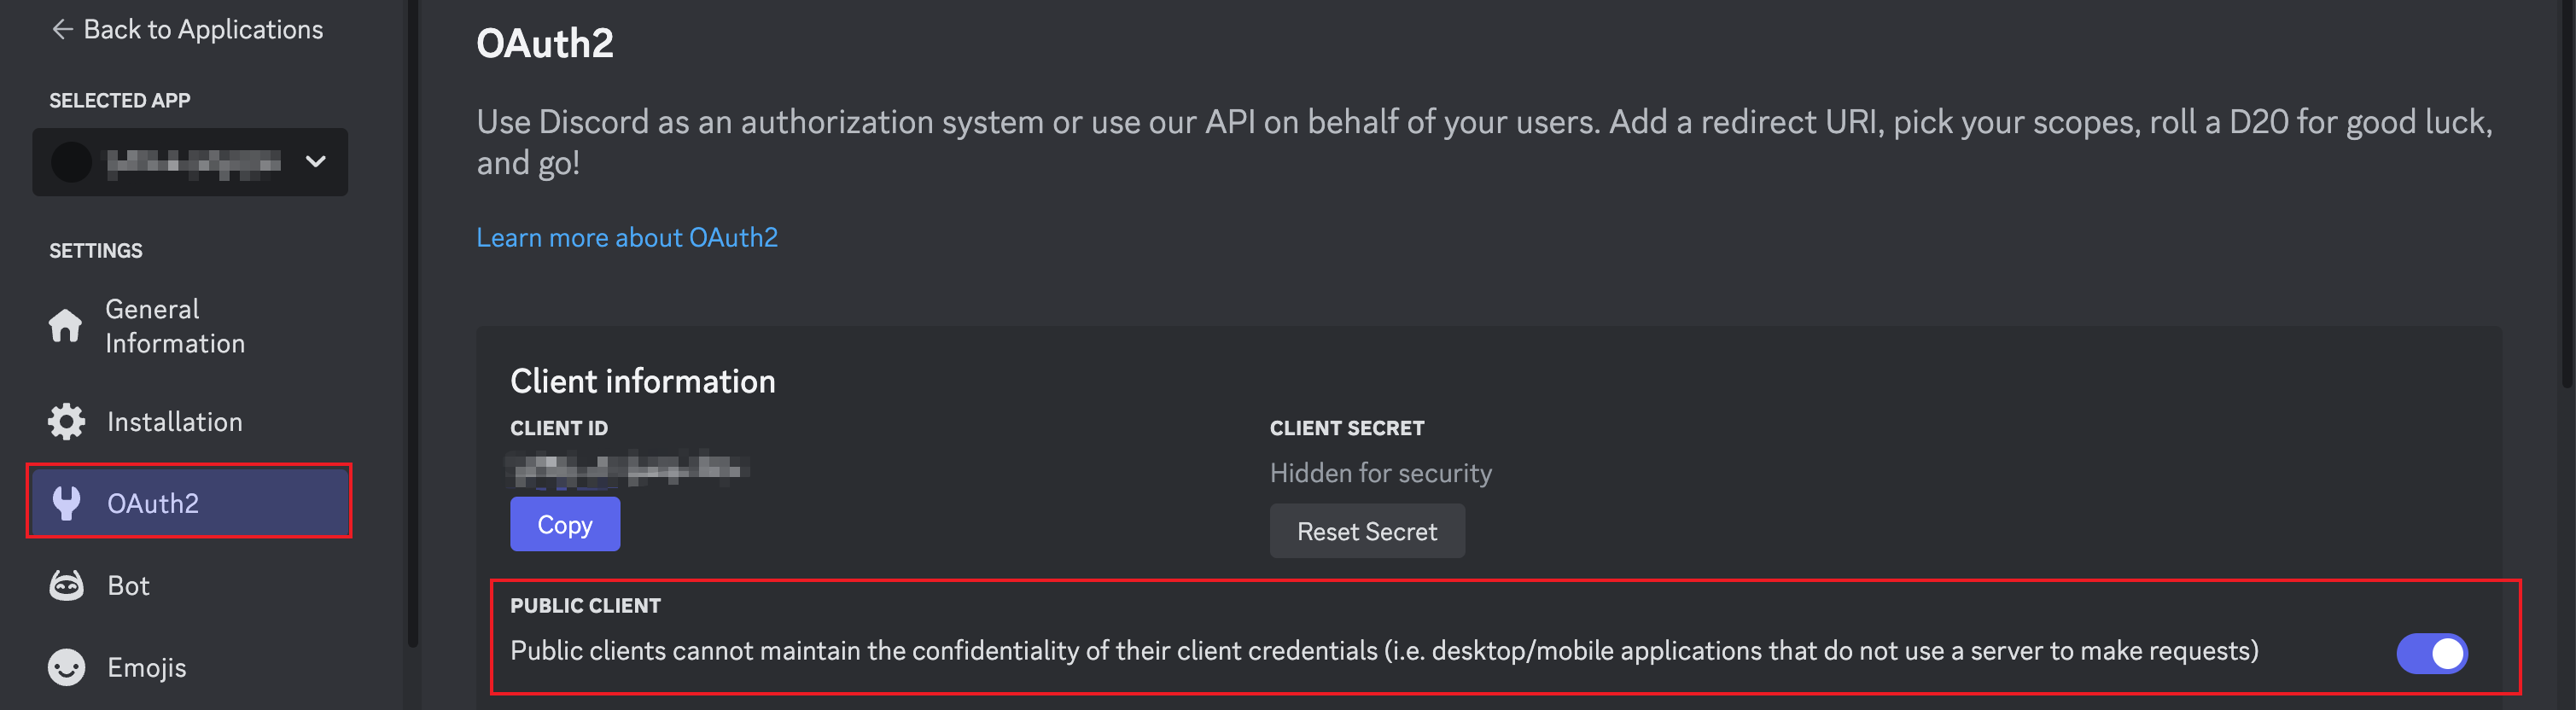The height and width of the screenshot is (710, 2576).
Task: Click the Bot robot icon
Action: [65, 585]
